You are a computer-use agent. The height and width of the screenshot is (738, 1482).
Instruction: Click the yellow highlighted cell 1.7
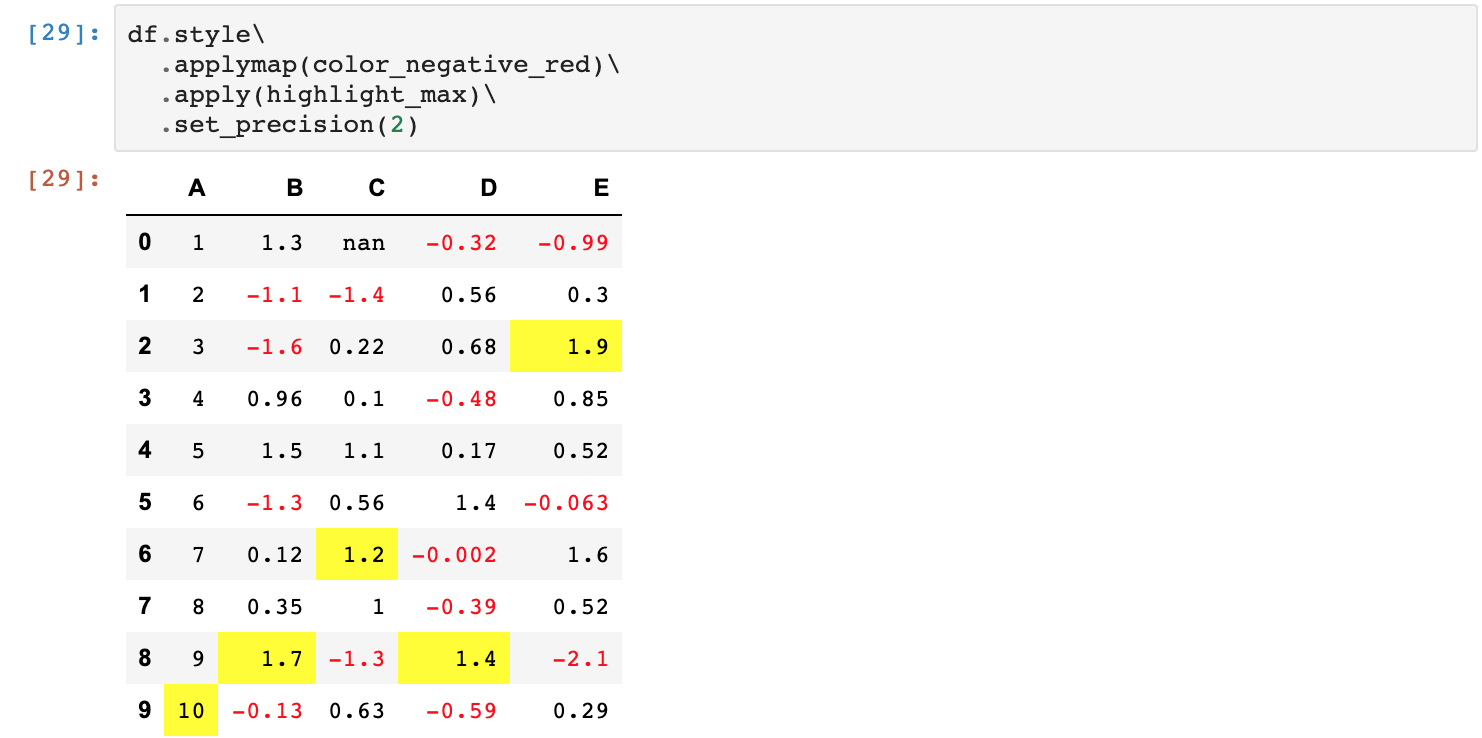point(267,658)
